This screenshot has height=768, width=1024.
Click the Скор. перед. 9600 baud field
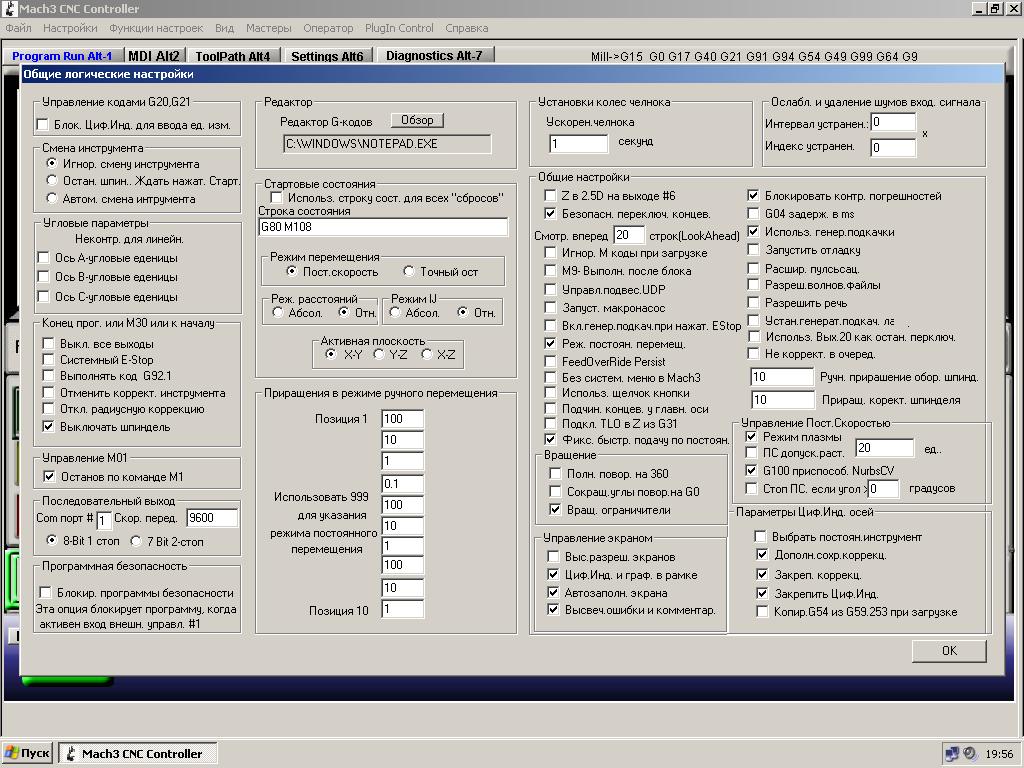coord(212,518)
